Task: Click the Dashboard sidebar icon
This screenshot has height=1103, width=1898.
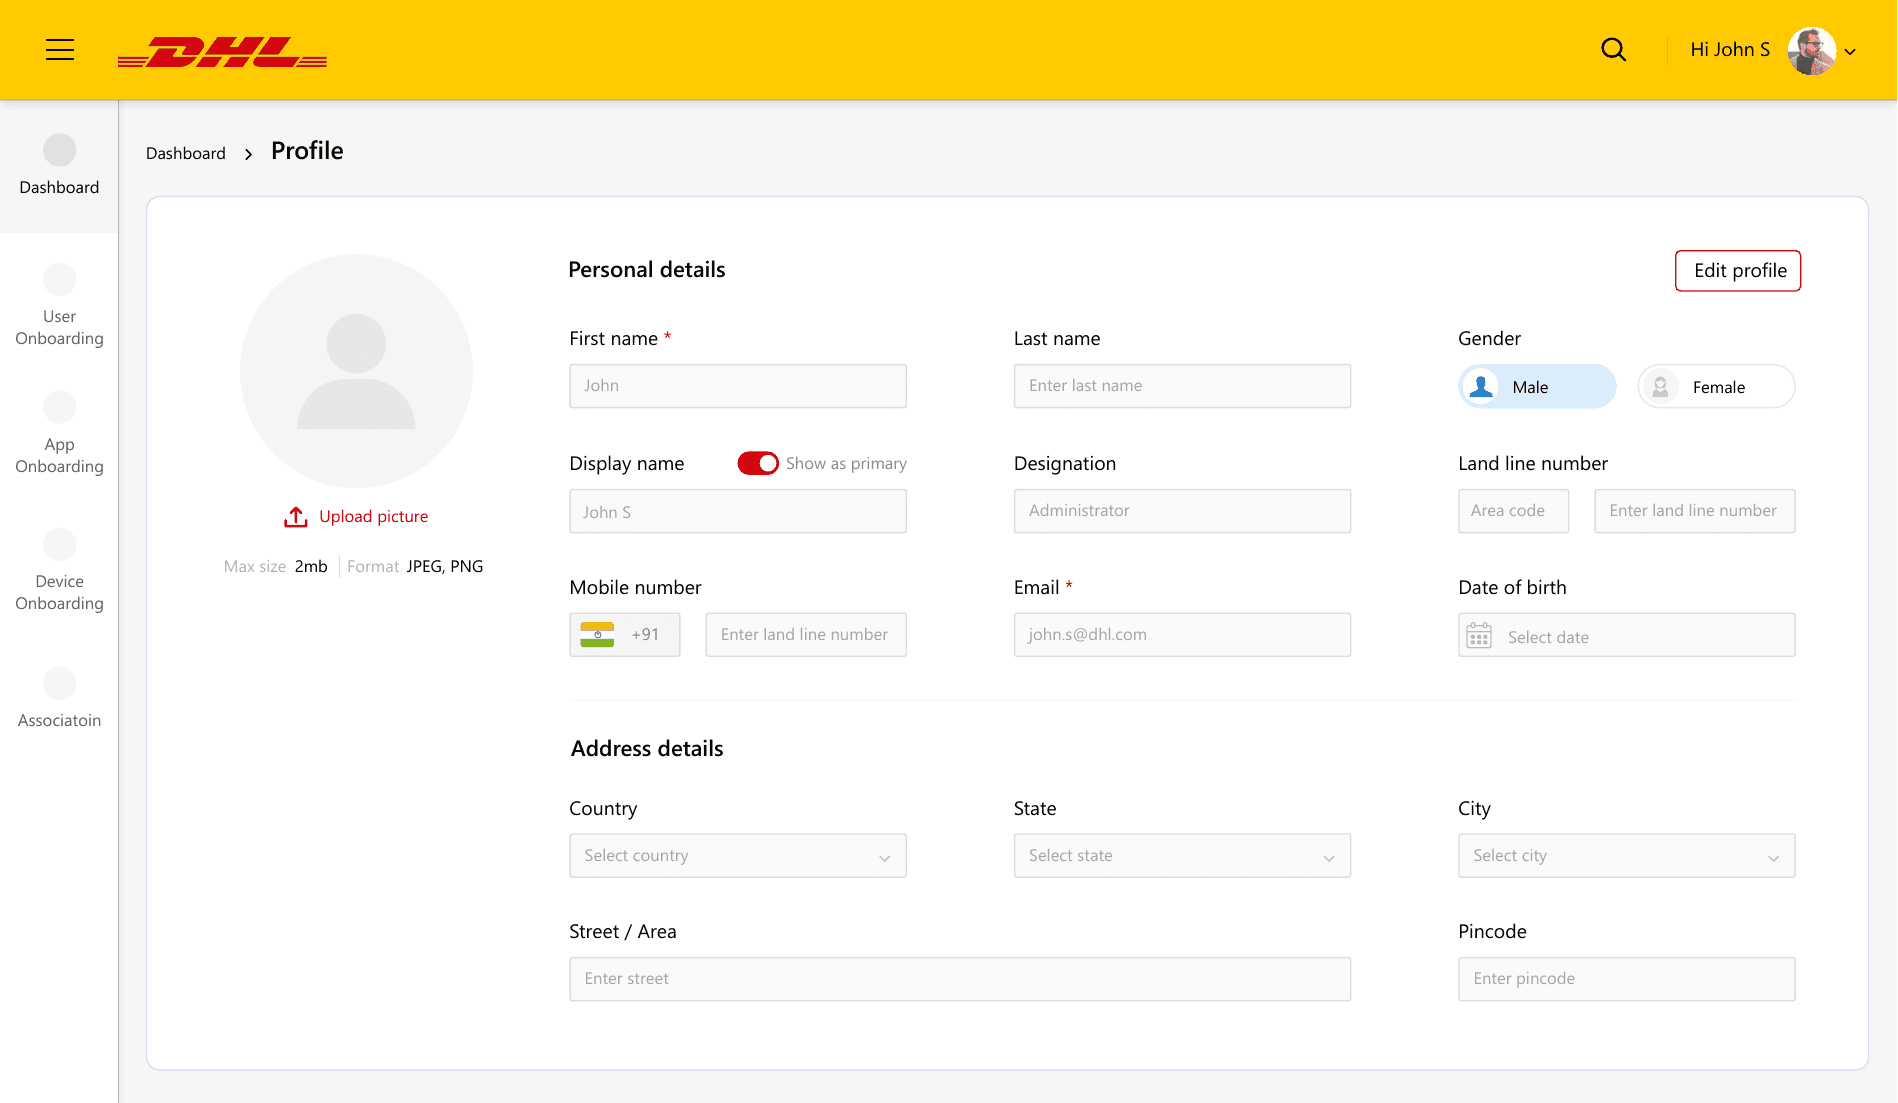Action: click(60, 150)
